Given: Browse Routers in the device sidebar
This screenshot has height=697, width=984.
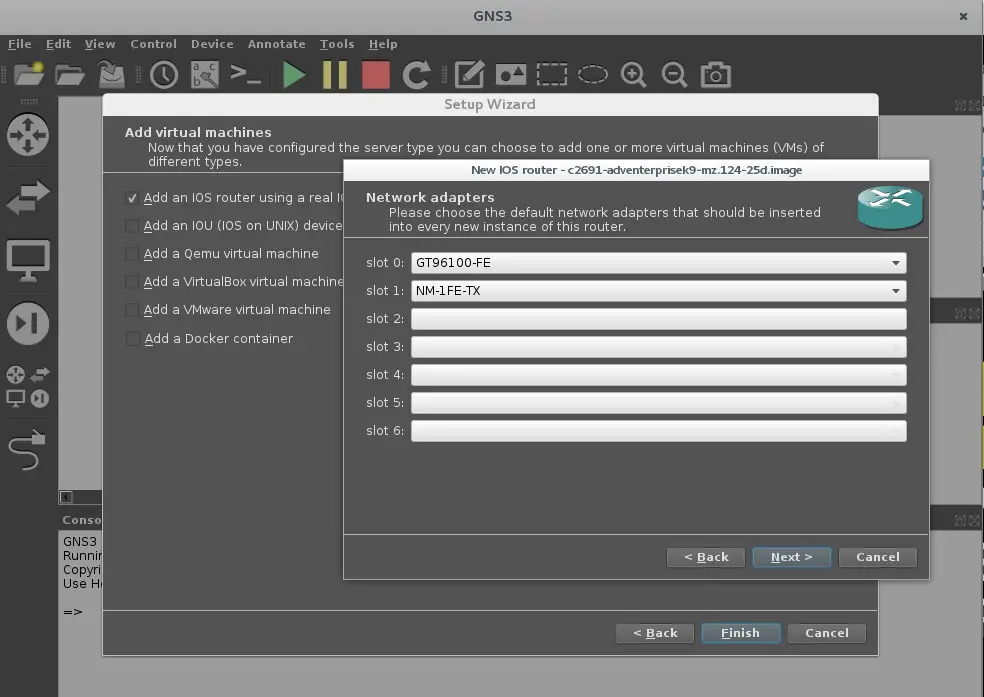Looking at the screenshot, I should coord(28,134).
